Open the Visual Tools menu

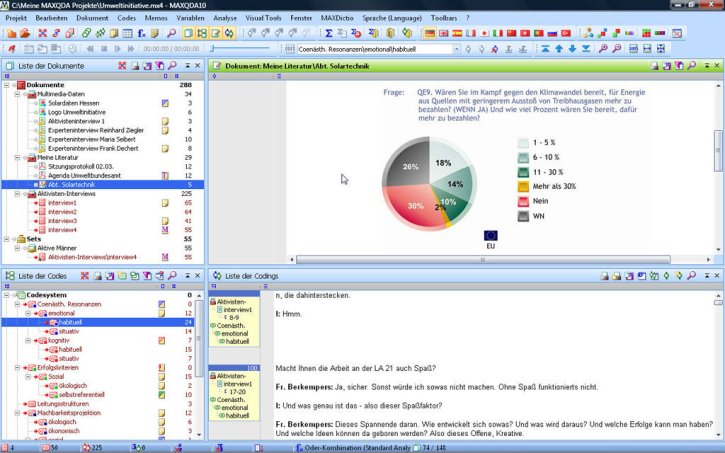pos(263,18)
